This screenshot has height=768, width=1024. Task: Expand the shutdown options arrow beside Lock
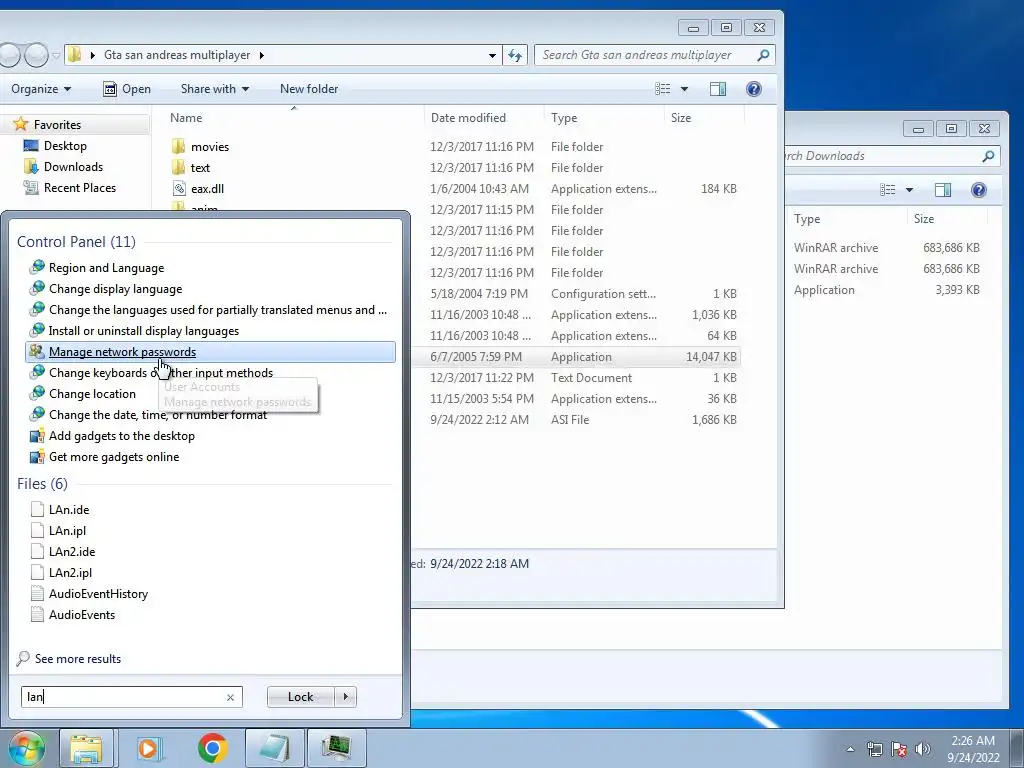point(345,697)
